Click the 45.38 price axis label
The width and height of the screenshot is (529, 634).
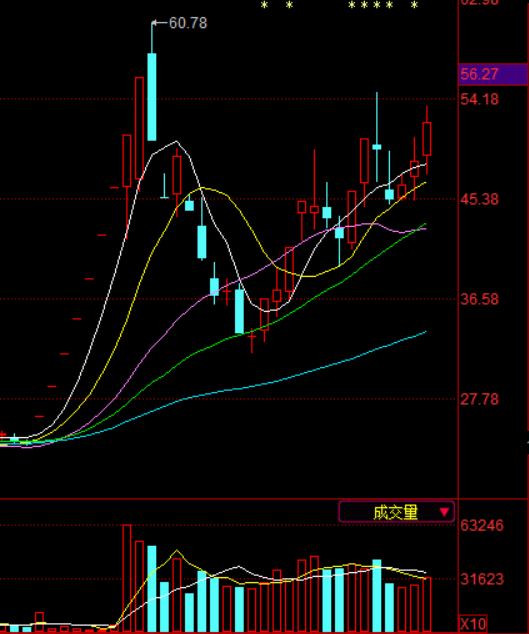tap(479, 199)
